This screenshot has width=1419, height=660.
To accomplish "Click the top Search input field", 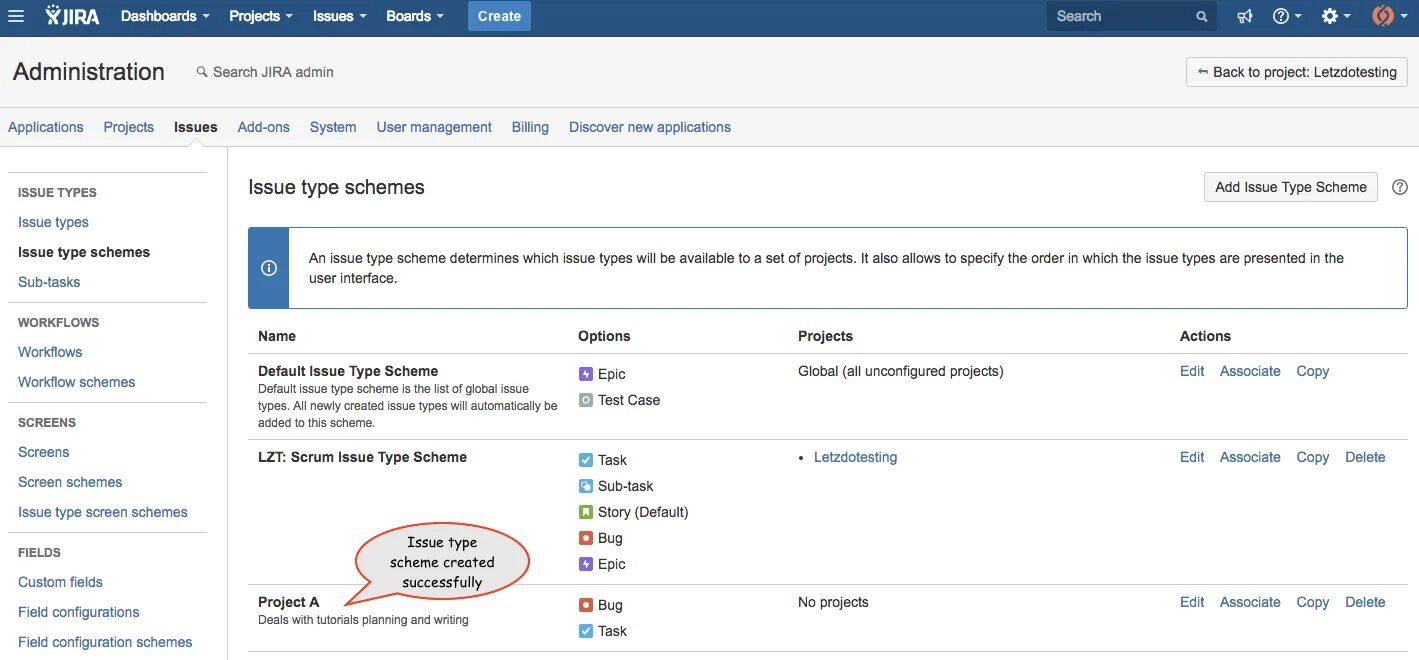I will (x=1122, y=16).
